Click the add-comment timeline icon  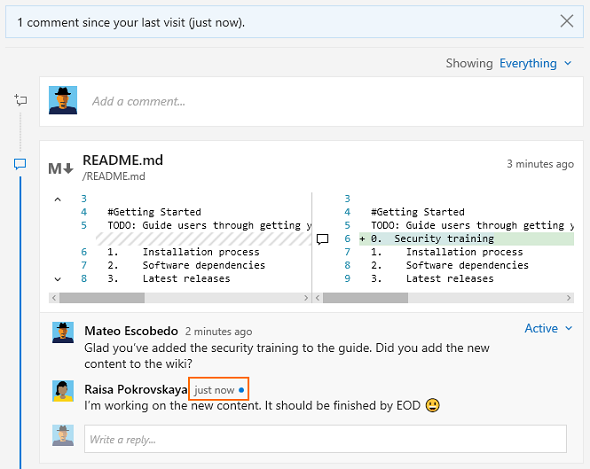pos(21,100)
